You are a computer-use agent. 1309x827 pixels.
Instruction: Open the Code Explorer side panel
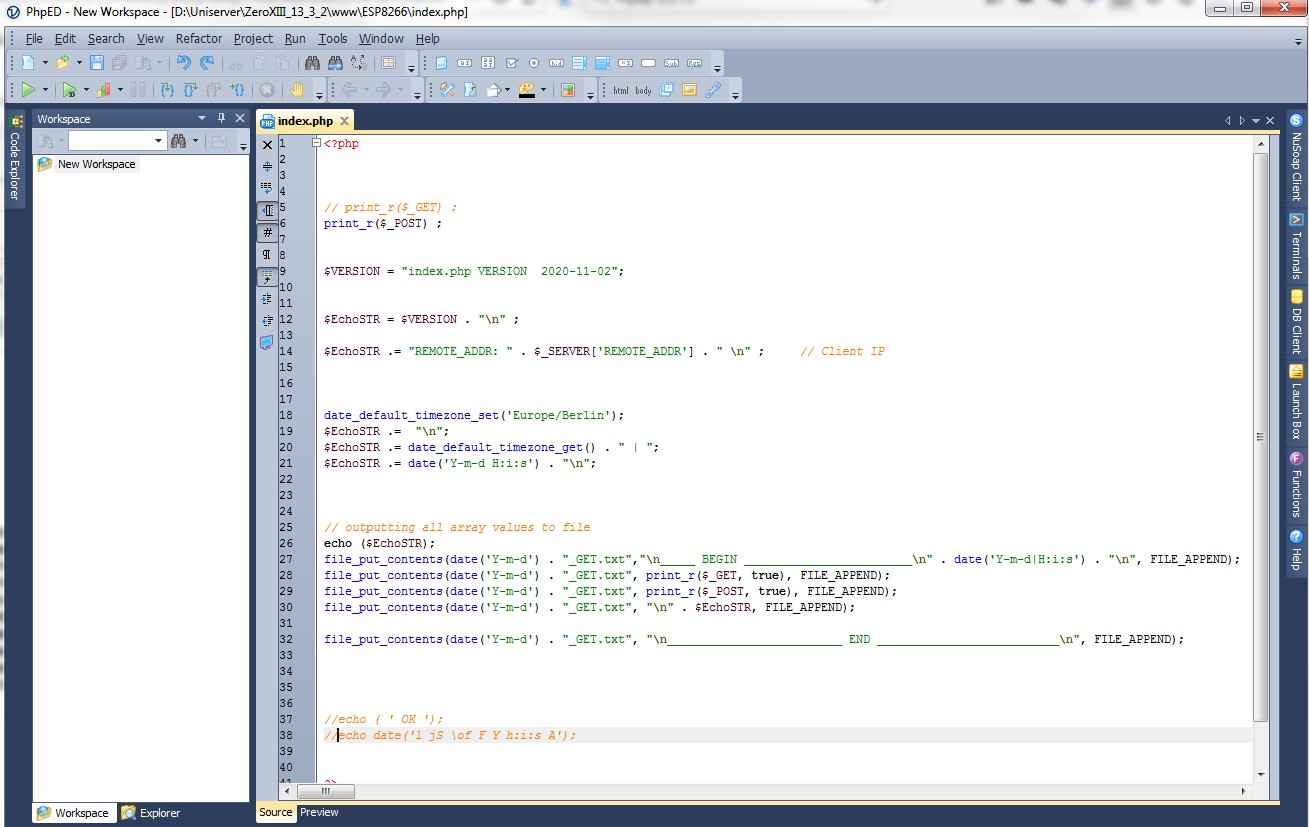(x=15, y=158)
